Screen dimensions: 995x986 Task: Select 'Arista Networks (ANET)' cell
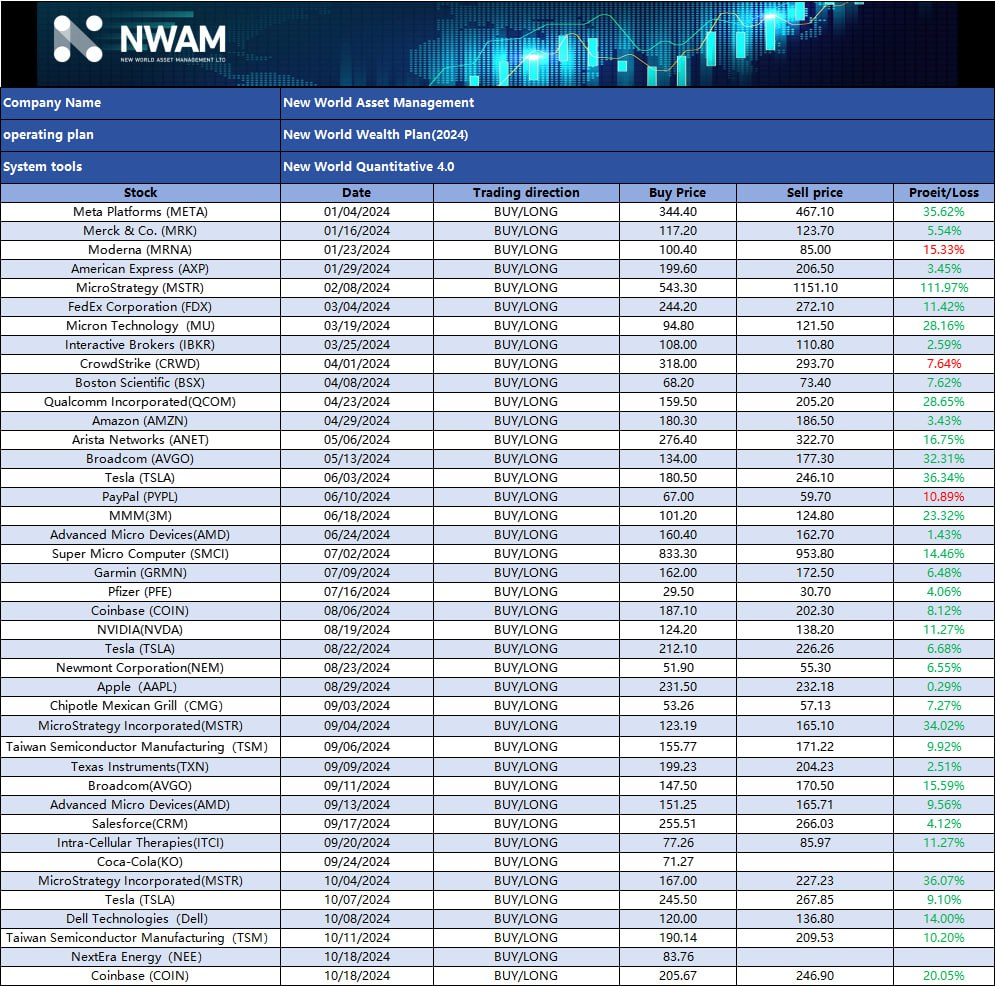(x=140, y=440)
